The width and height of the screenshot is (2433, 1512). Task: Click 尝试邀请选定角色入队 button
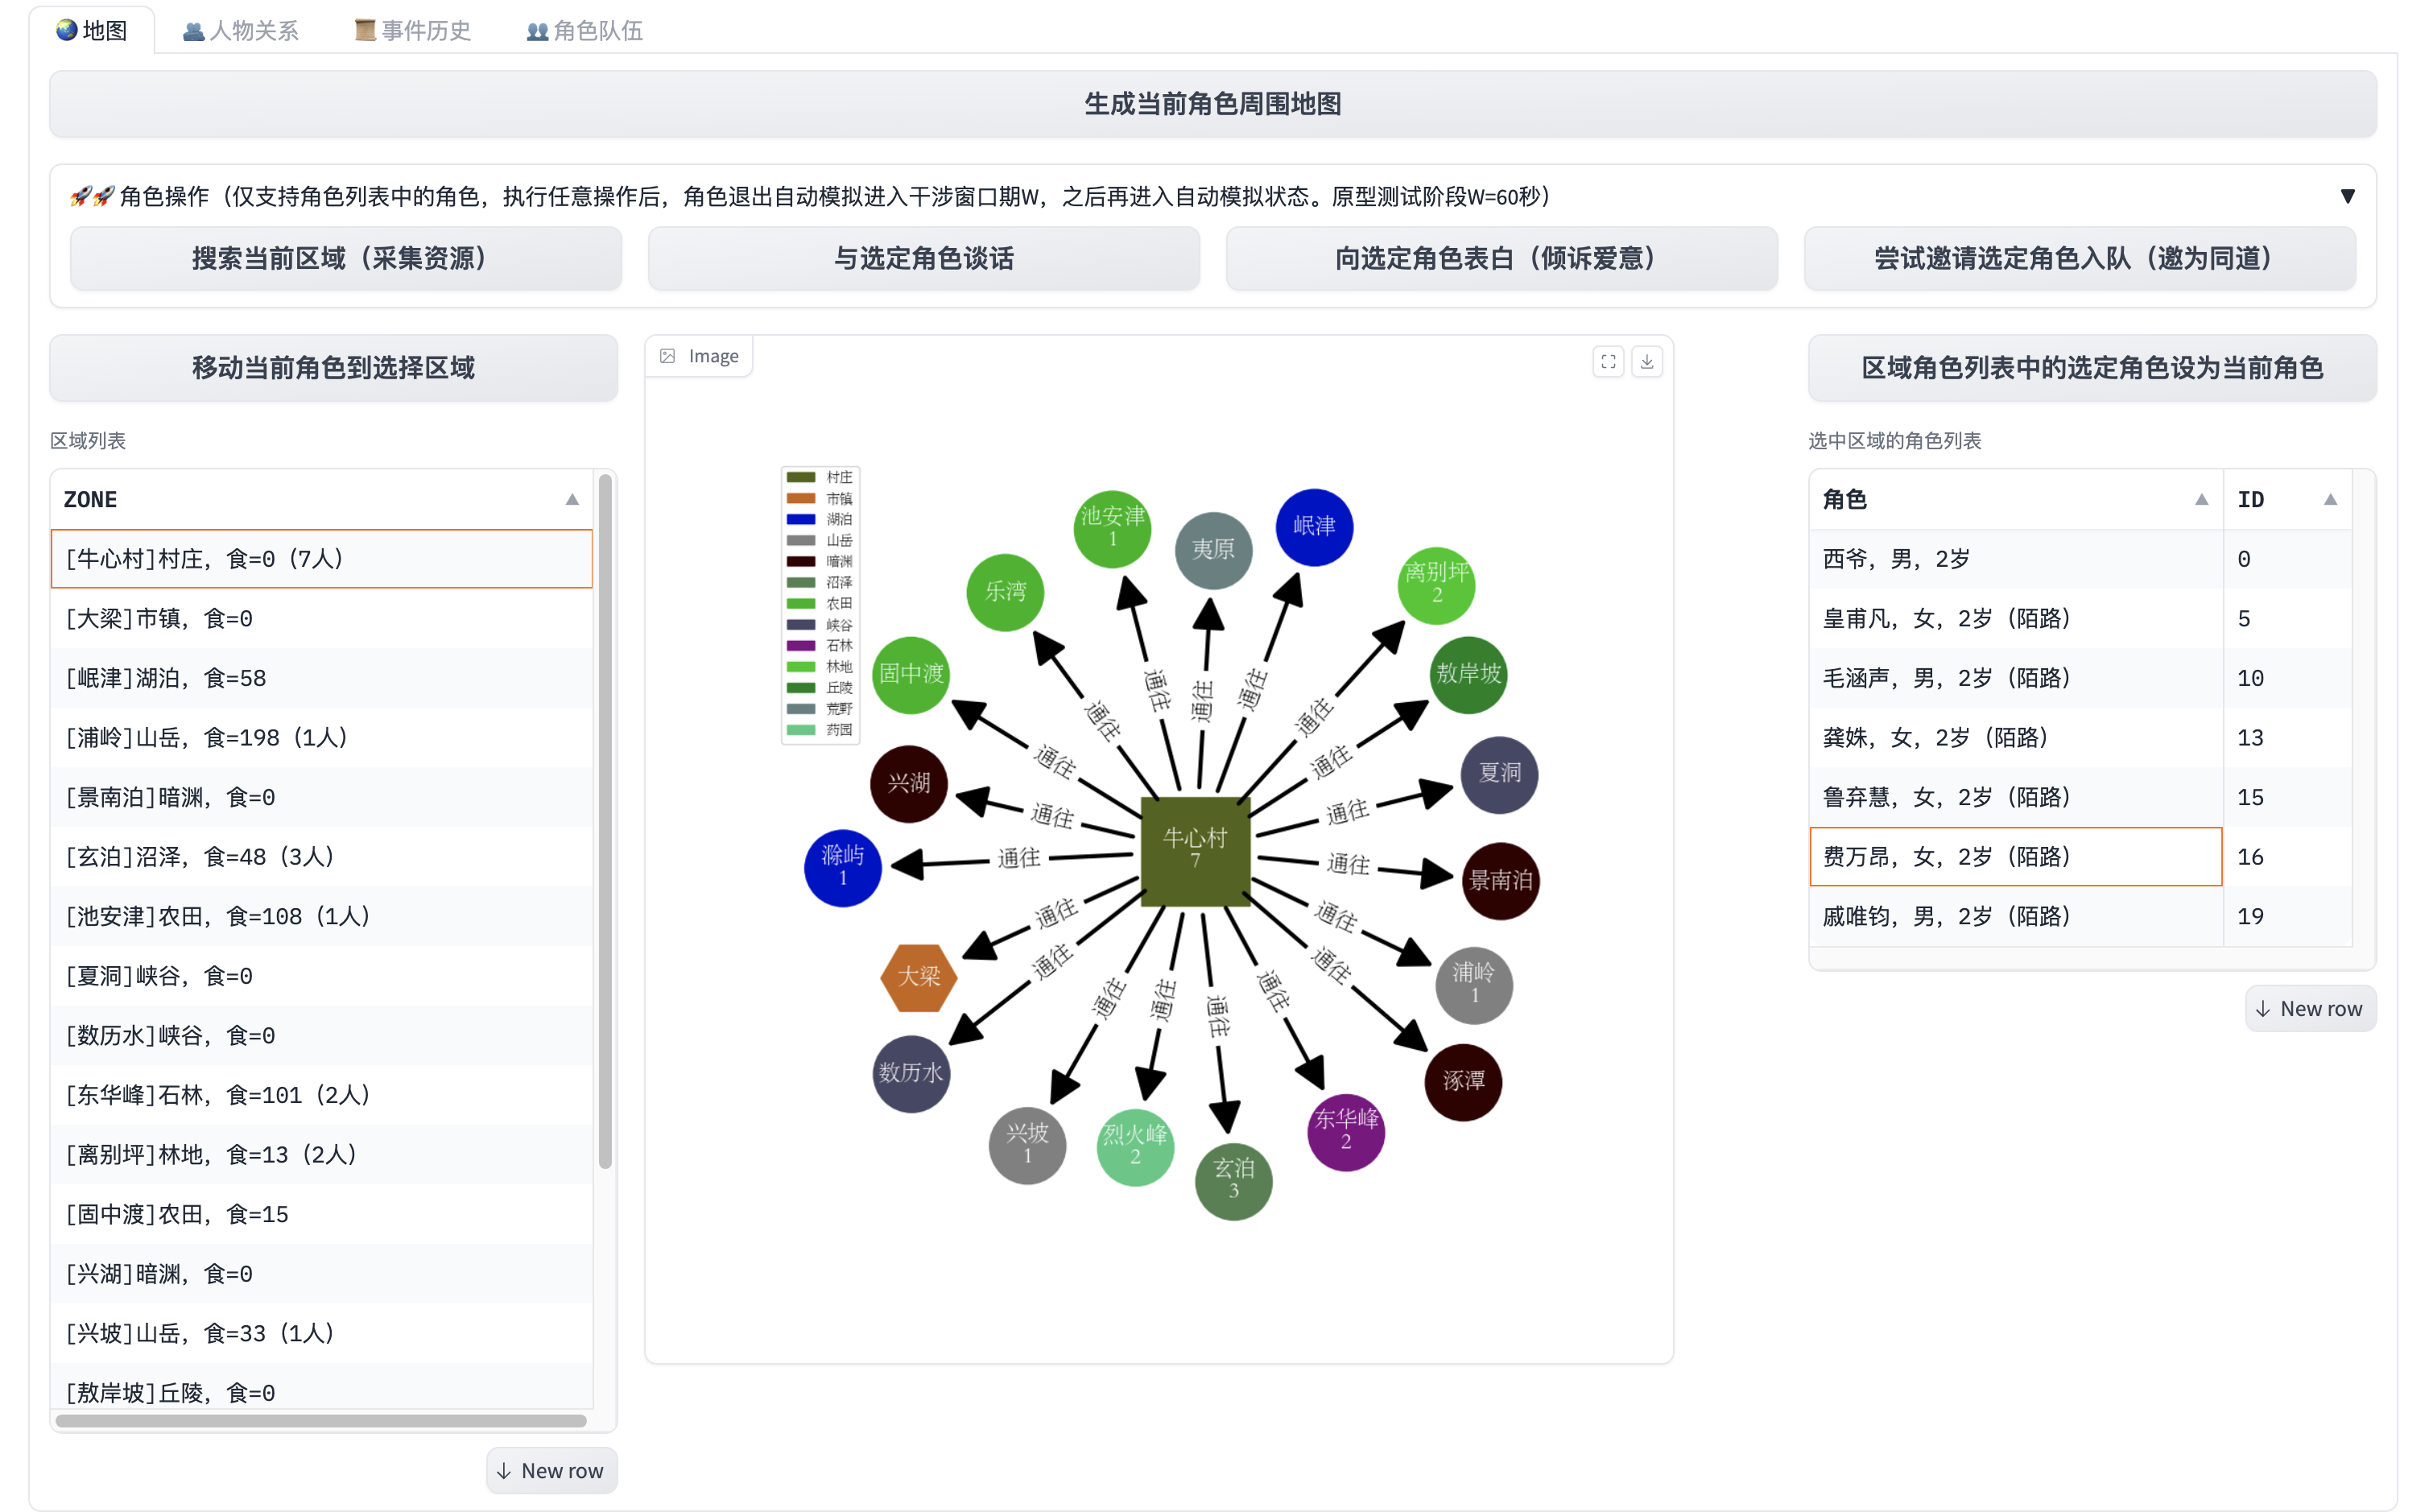tap(2079, 259)
